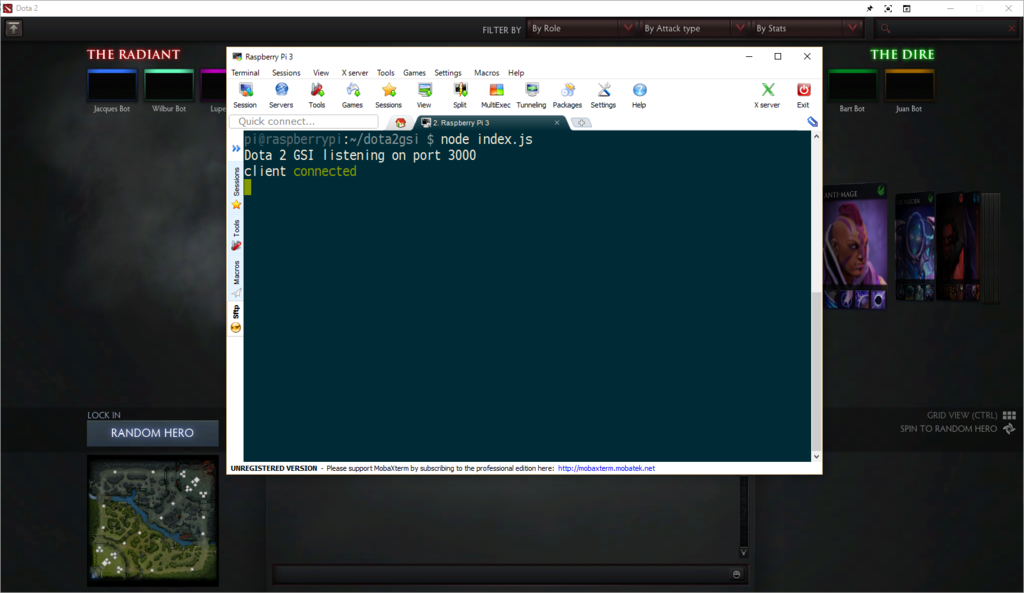The height and width of the screenshot is (593, 1024).
Task: Click the Quick connect input field
Action: coord(303,122)
